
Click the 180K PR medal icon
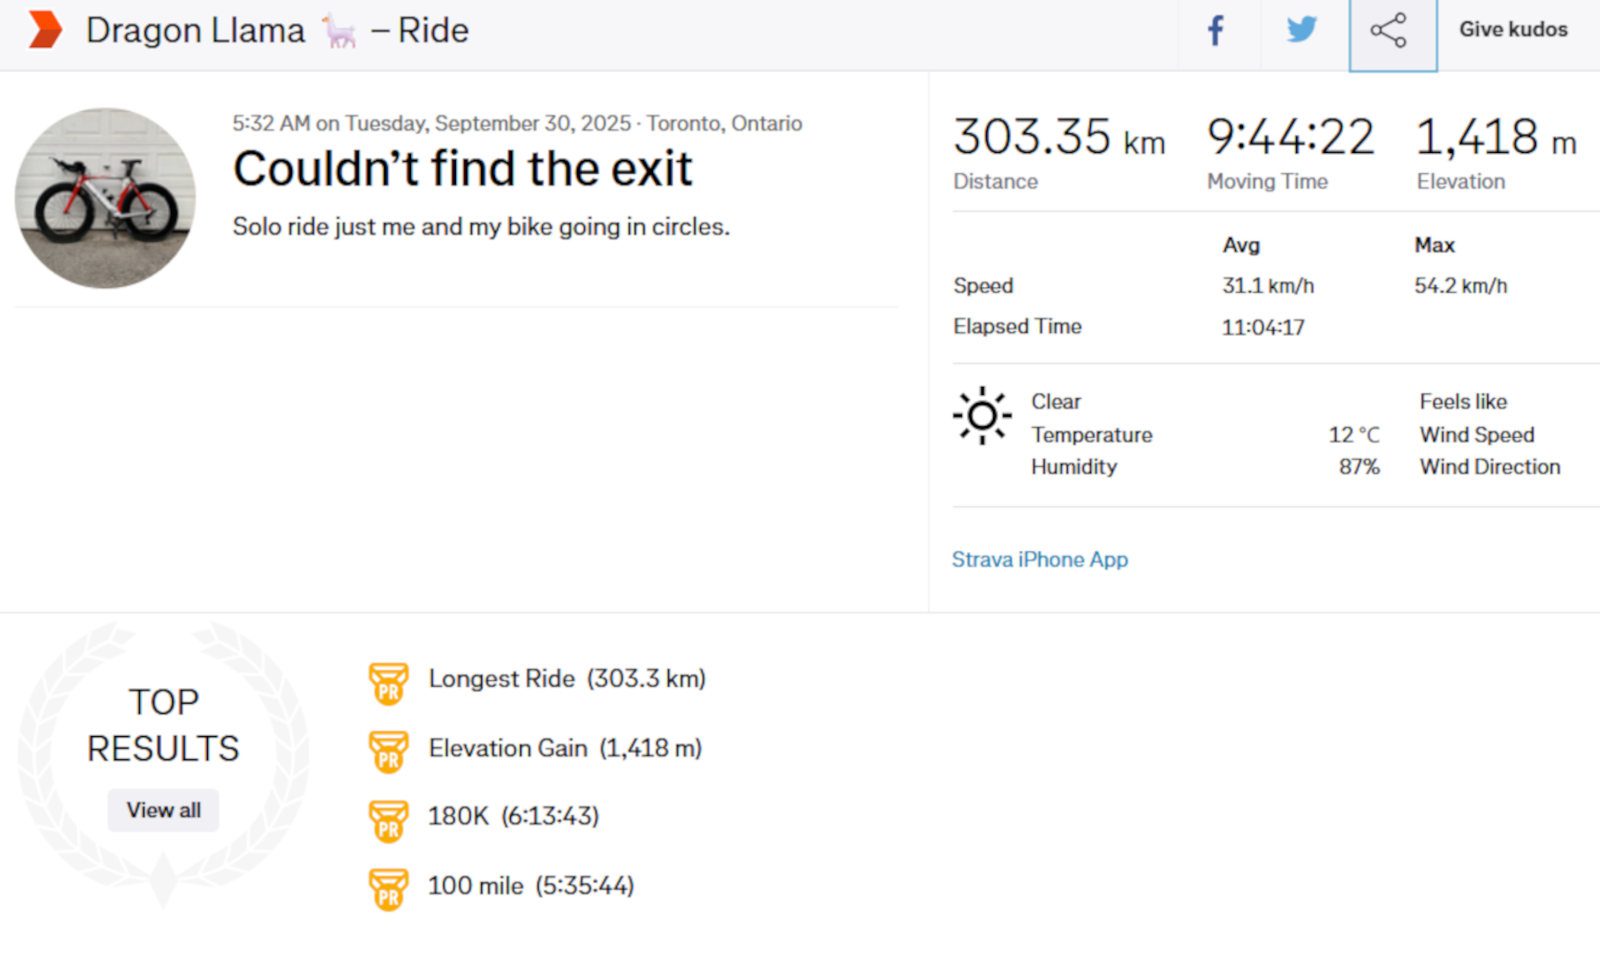(388, 820)
